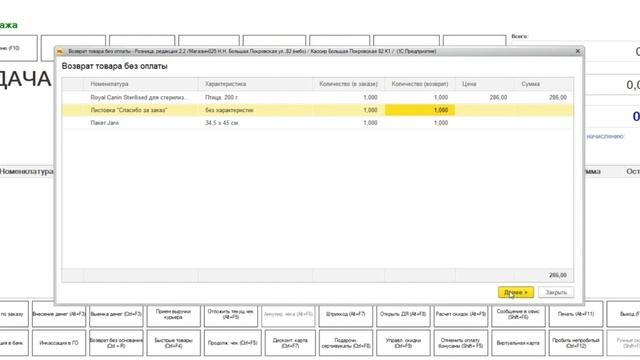
Task: Click Сообщение в офис (Shift+F6) button
Action: [518, 314]
